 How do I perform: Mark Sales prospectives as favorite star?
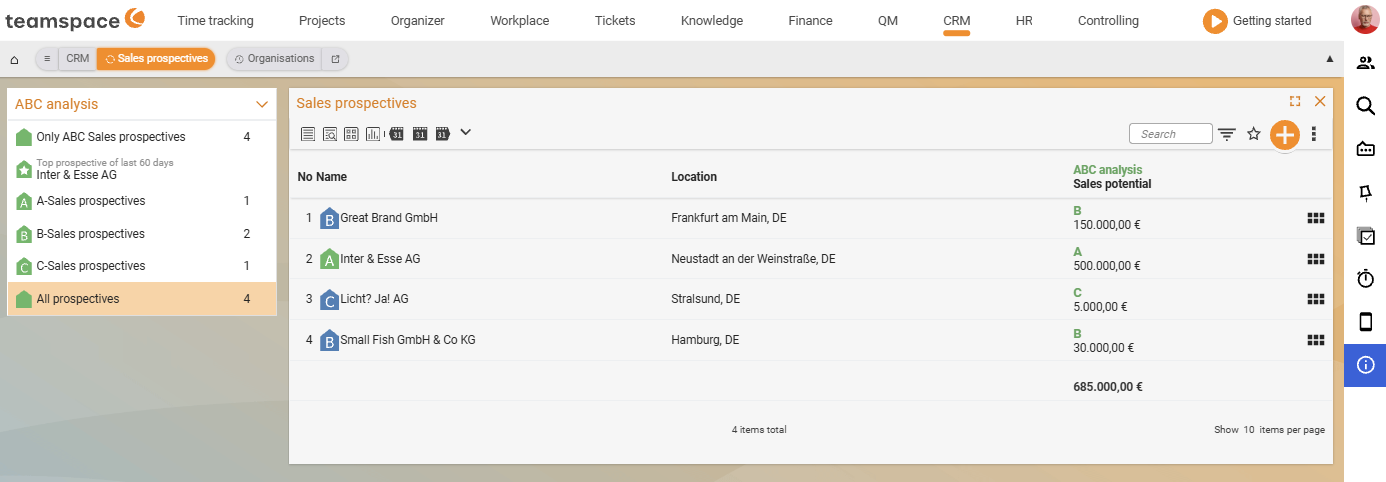coord(1253,134)
